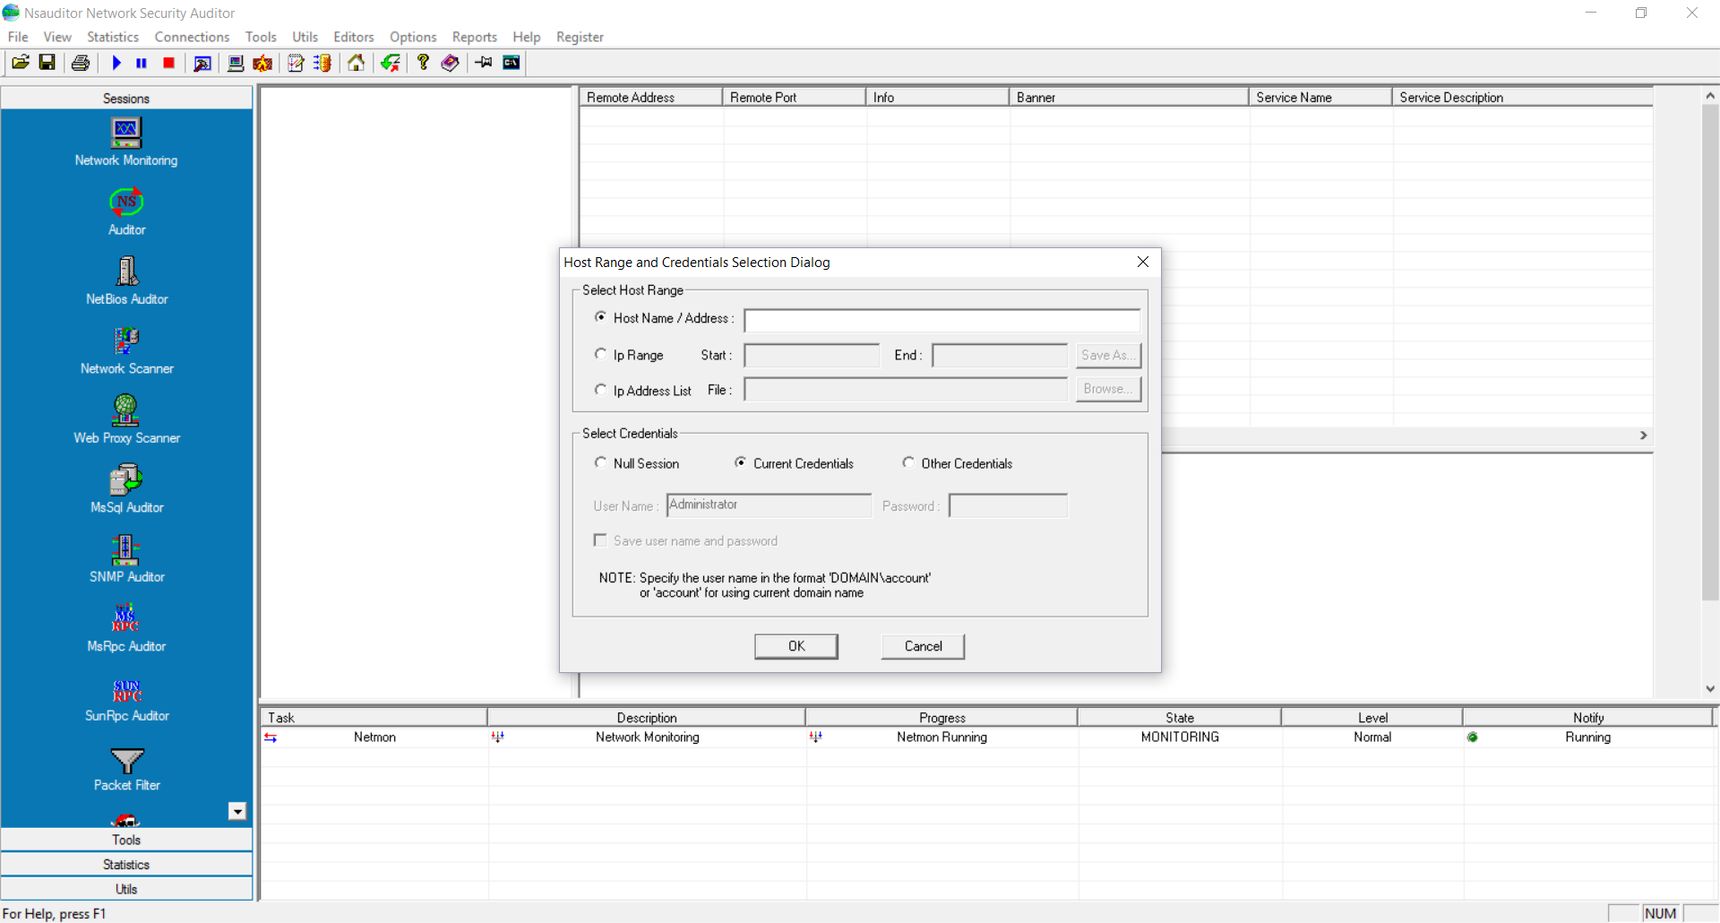Click the Save As... button
The width and height of the screenshot is (1720, 923).
click(x=1108, y=355)
